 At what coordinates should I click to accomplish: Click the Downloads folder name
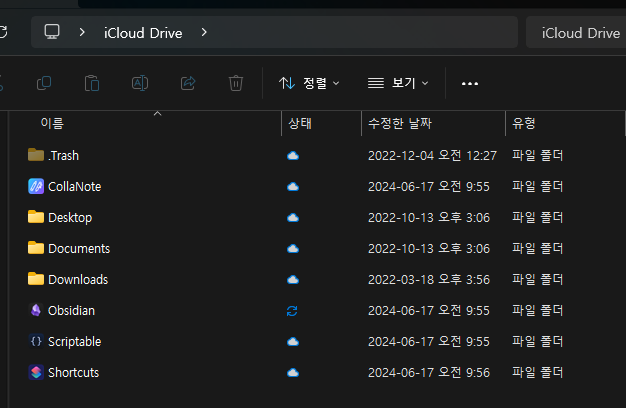click(x=78, y=280)
